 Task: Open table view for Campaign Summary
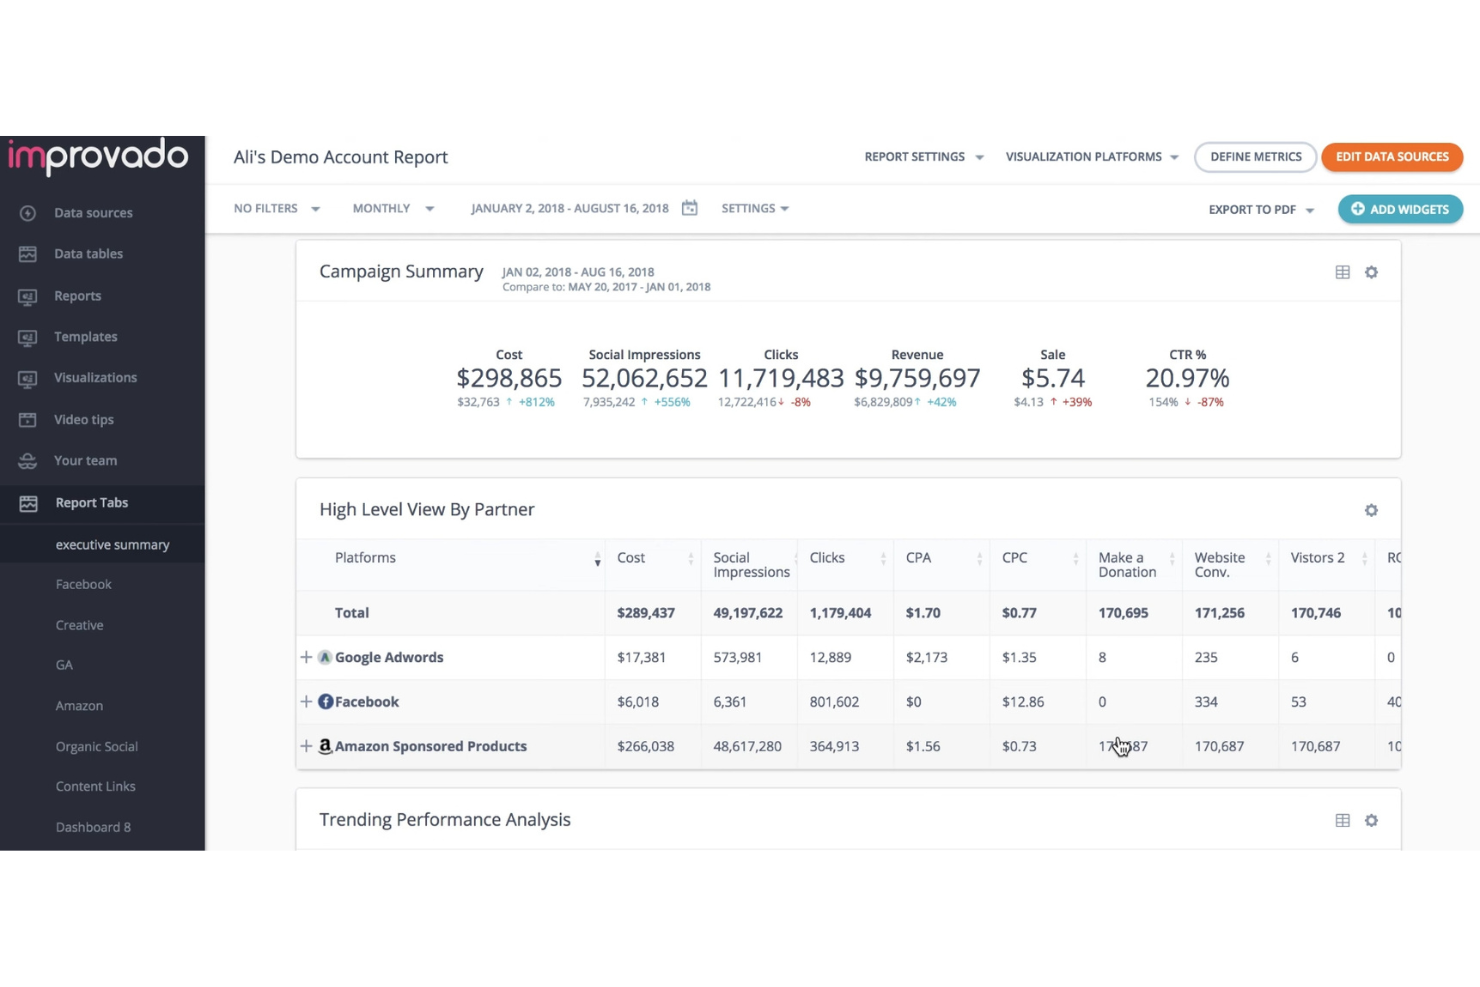1342,271
